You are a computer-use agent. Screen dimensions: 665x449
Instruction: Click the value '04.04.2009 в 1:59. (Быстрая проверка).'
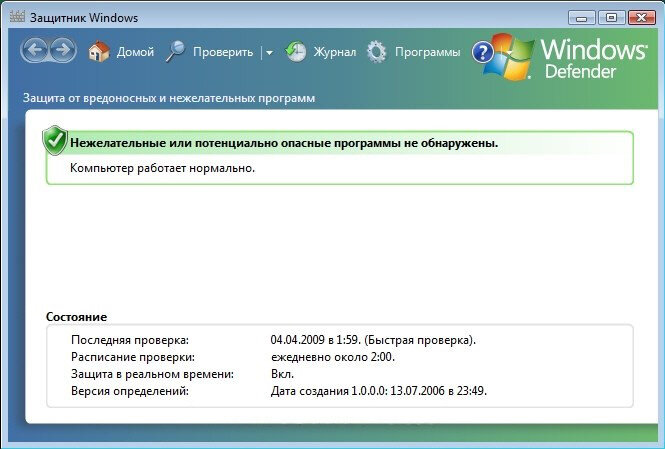tap(373, 340)
